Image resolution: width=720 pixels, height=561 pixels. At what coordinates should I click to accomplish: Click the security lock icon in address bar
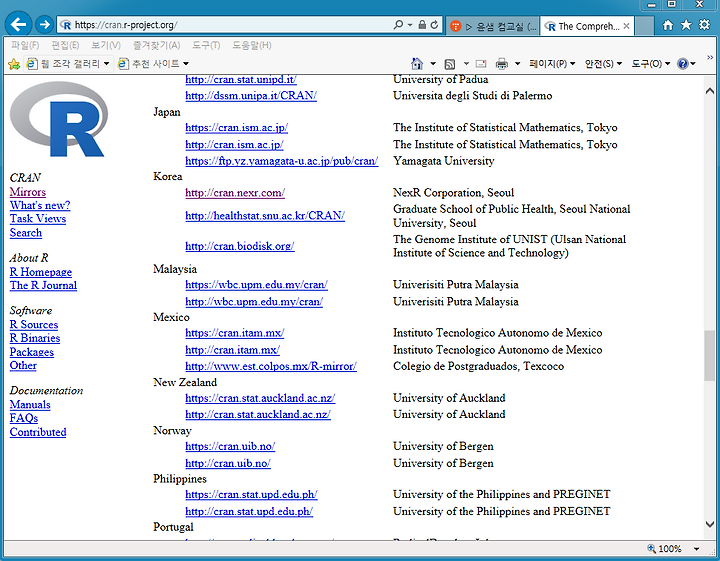coord(422,25)
